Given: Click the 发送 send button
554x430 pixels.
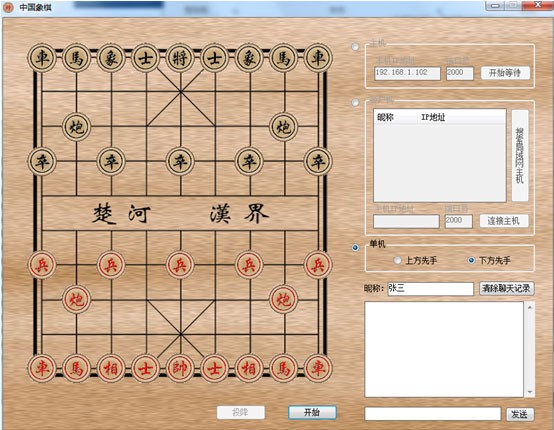Looking at the screenshot, I should (x=520, y=414).
